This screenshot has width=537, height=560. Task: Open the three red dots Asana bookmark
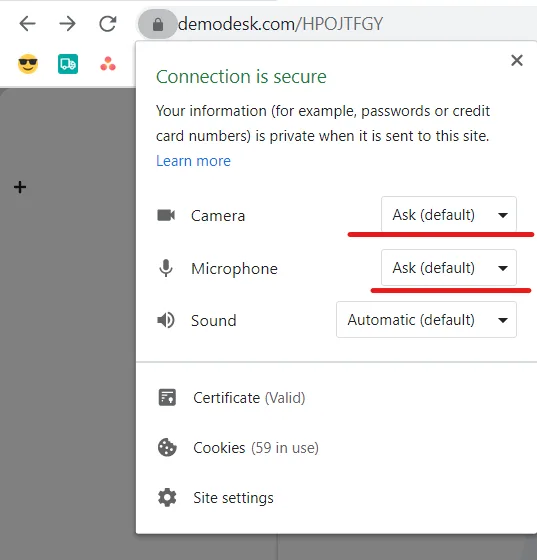pyautogui.click(x=108, y=64)
